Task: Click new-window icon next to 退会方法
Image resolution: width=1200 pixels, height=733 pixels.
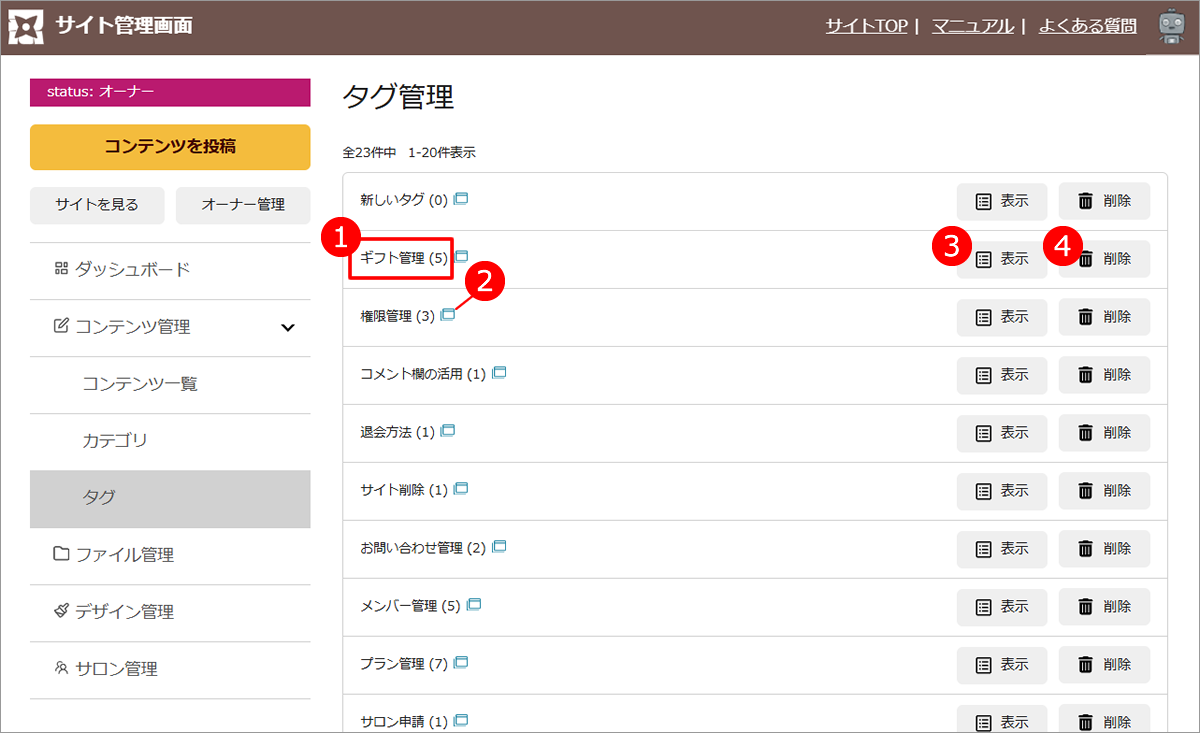Action: (x=448, y=431)
